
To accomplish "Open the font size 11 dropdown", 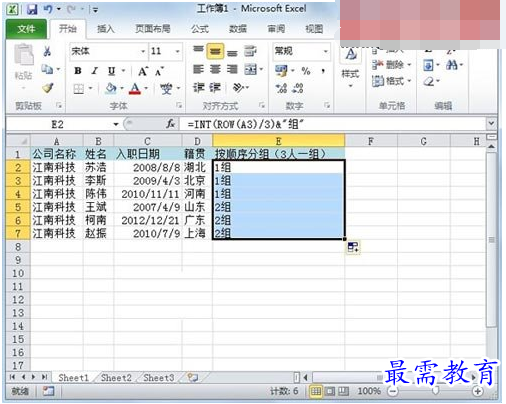I will click(177, 51).
